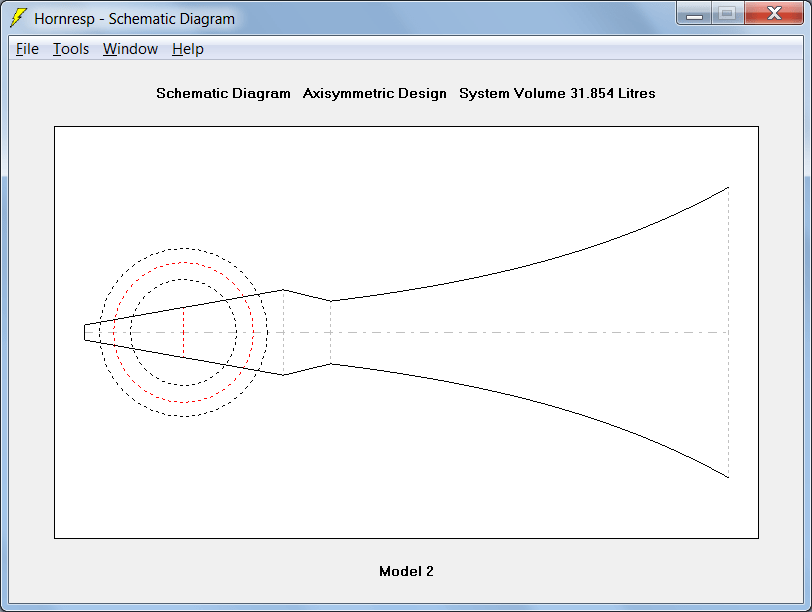Screen dimensions: 812x612
Task: Click the 'Model 2' caption
Action: coord(406,571)
